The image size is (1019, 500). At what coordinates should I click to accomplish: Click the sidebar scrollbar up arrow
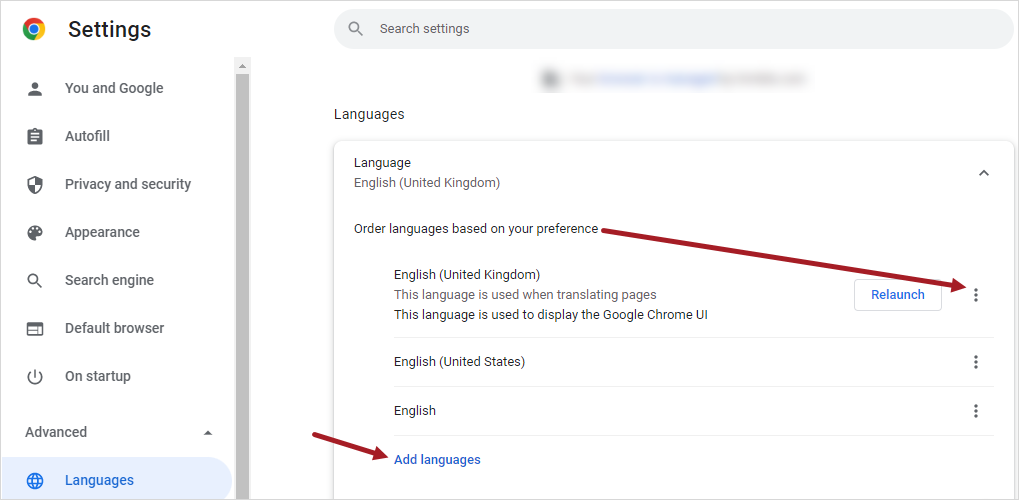coord(242,66)
